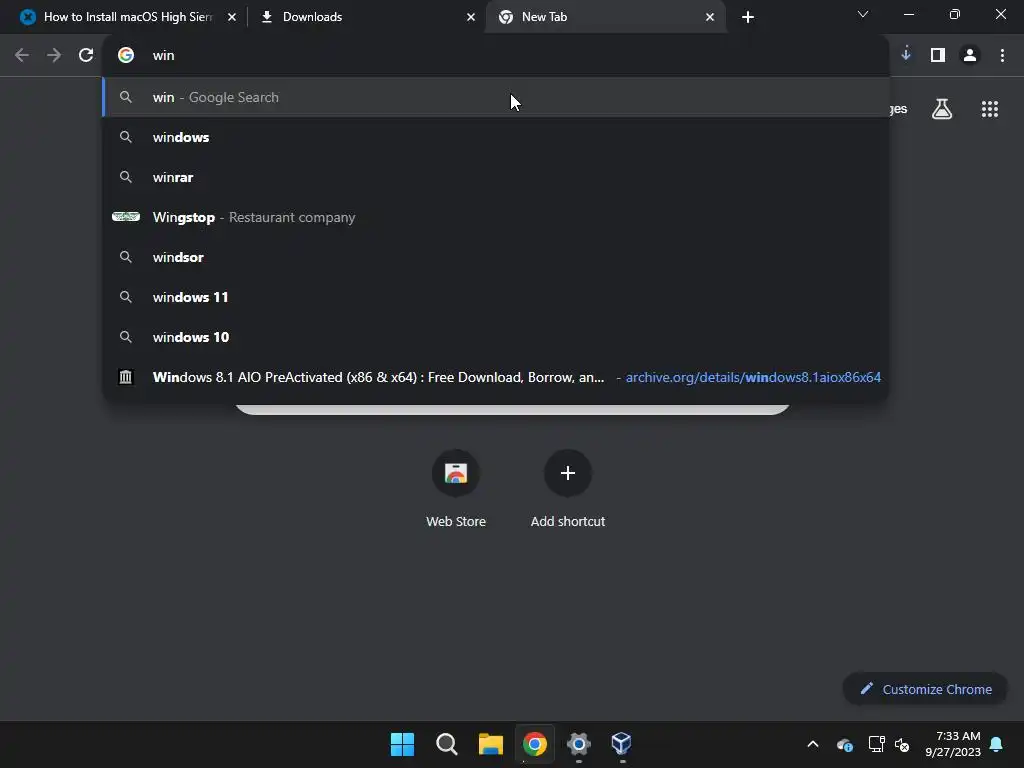Open VirtualBox from the taskbar
Screen dimensions: 1024x768
click(622, 744)
